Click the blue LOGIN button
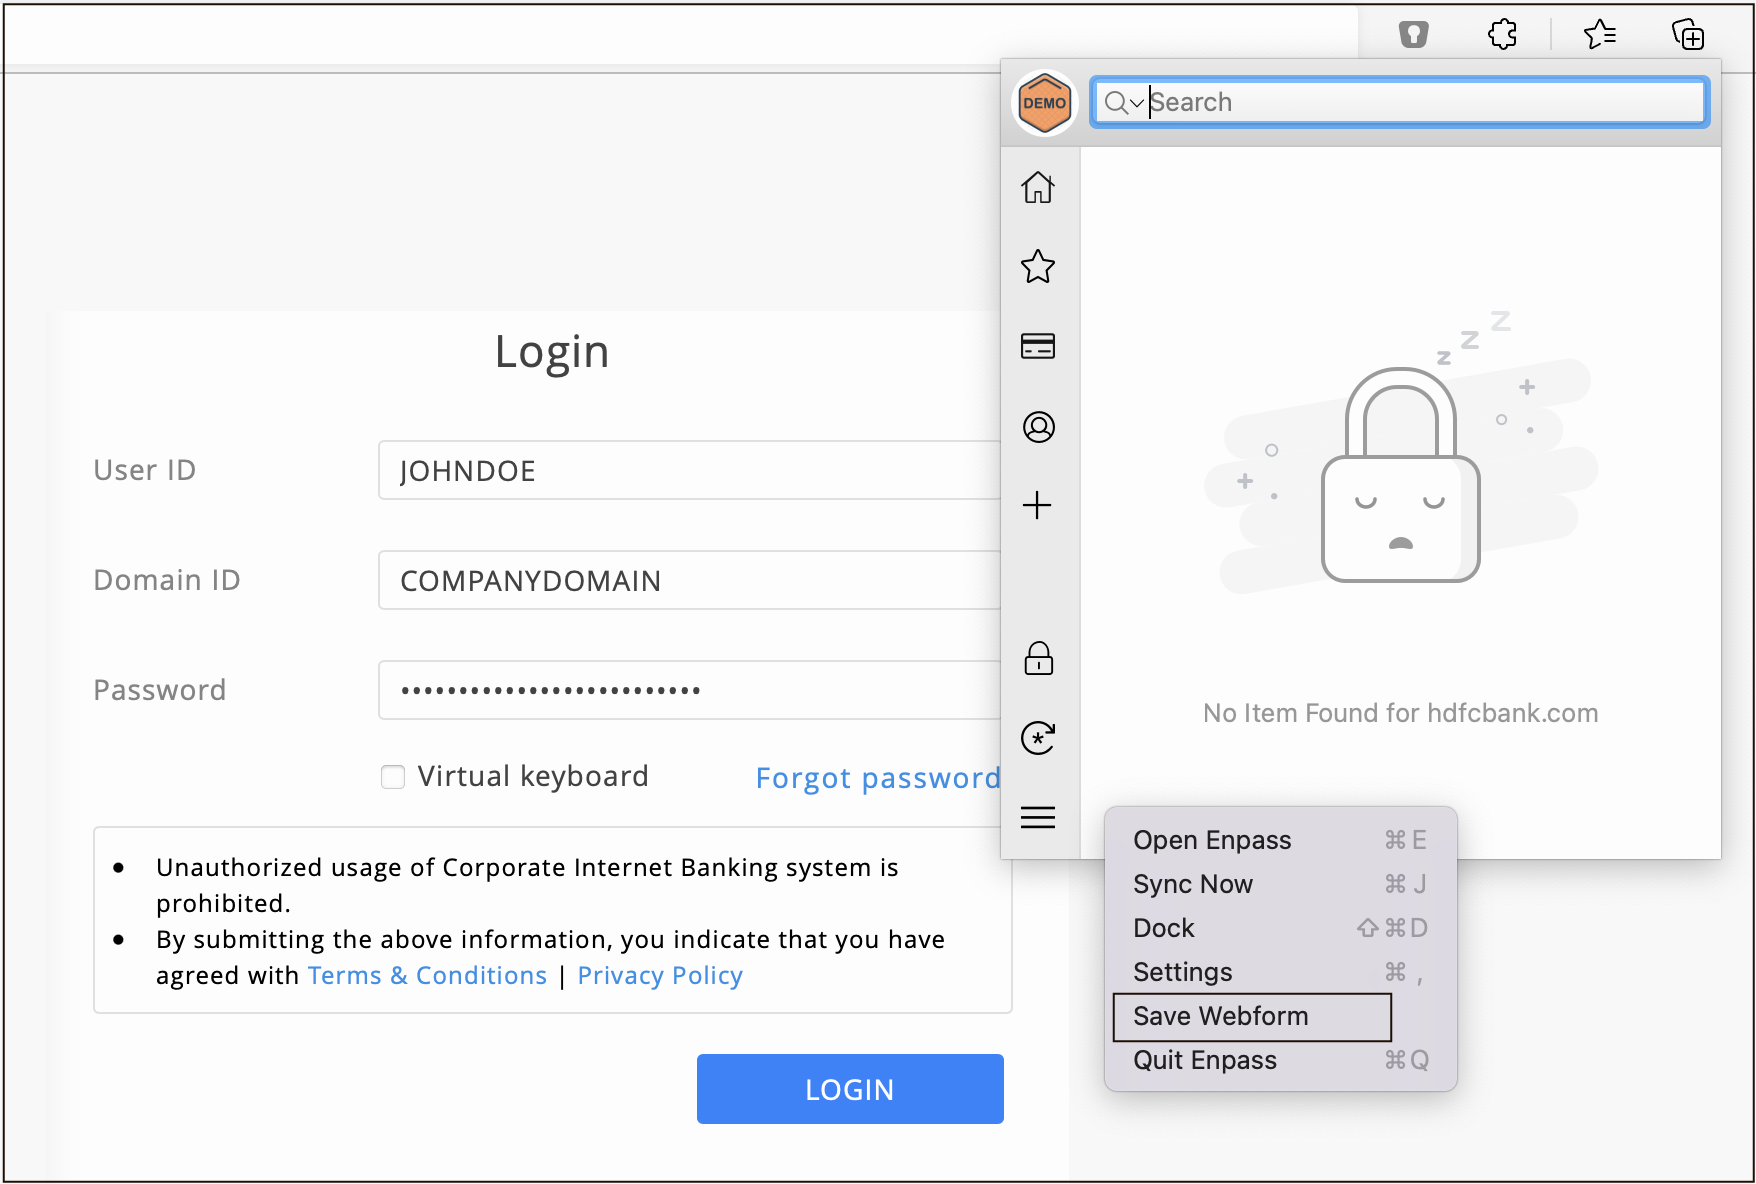 coord(850,1089)
